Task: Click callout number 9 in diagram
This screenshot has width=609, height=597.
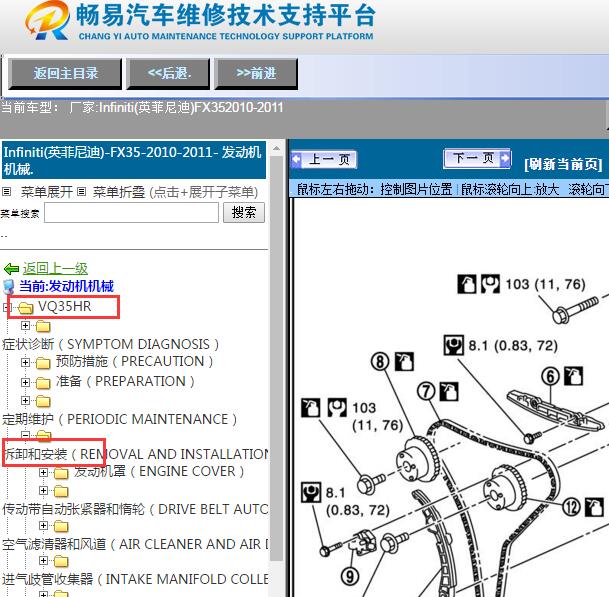Action: pos(349,576)
